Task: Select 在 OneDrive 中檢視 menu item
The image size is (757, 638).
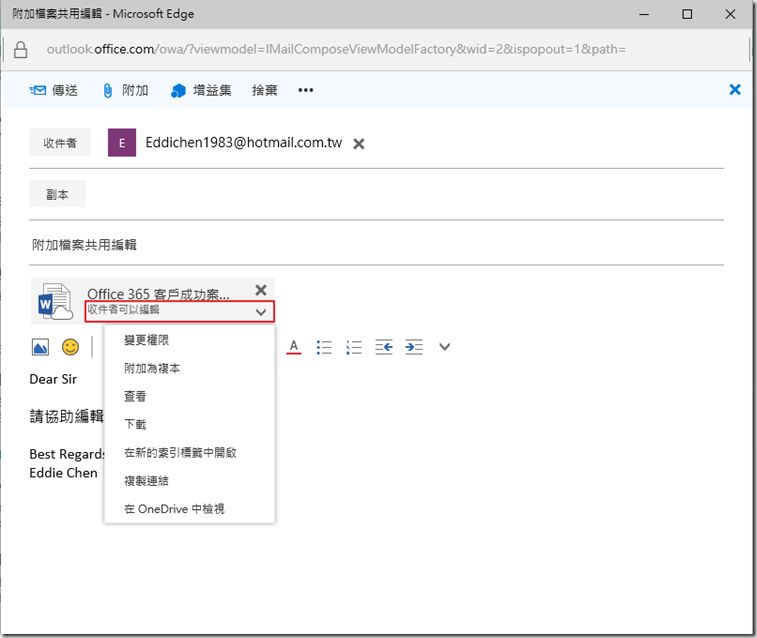Action: tap(174, 509)
